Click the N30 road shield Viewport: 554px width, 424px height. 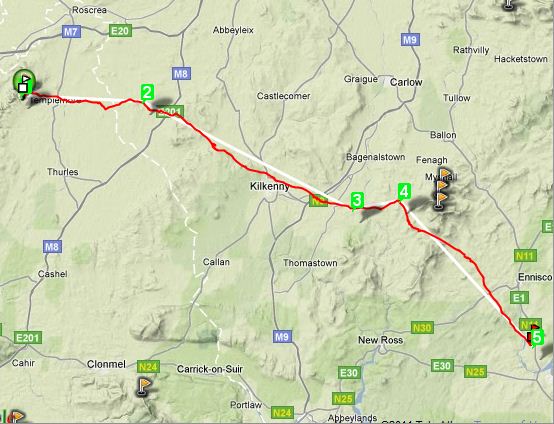coord(422,328)
